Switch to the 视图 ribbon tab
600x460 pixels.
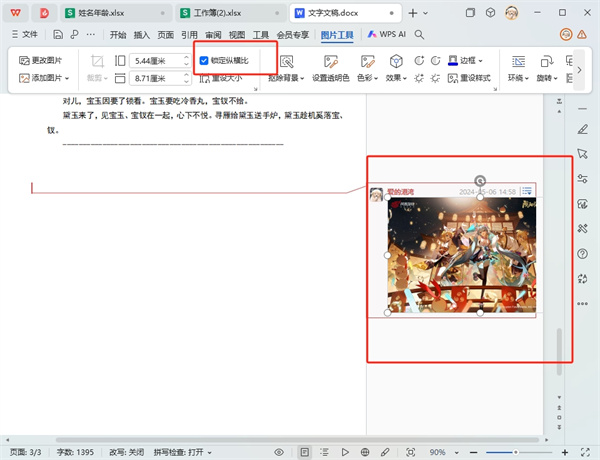[237, 35]
